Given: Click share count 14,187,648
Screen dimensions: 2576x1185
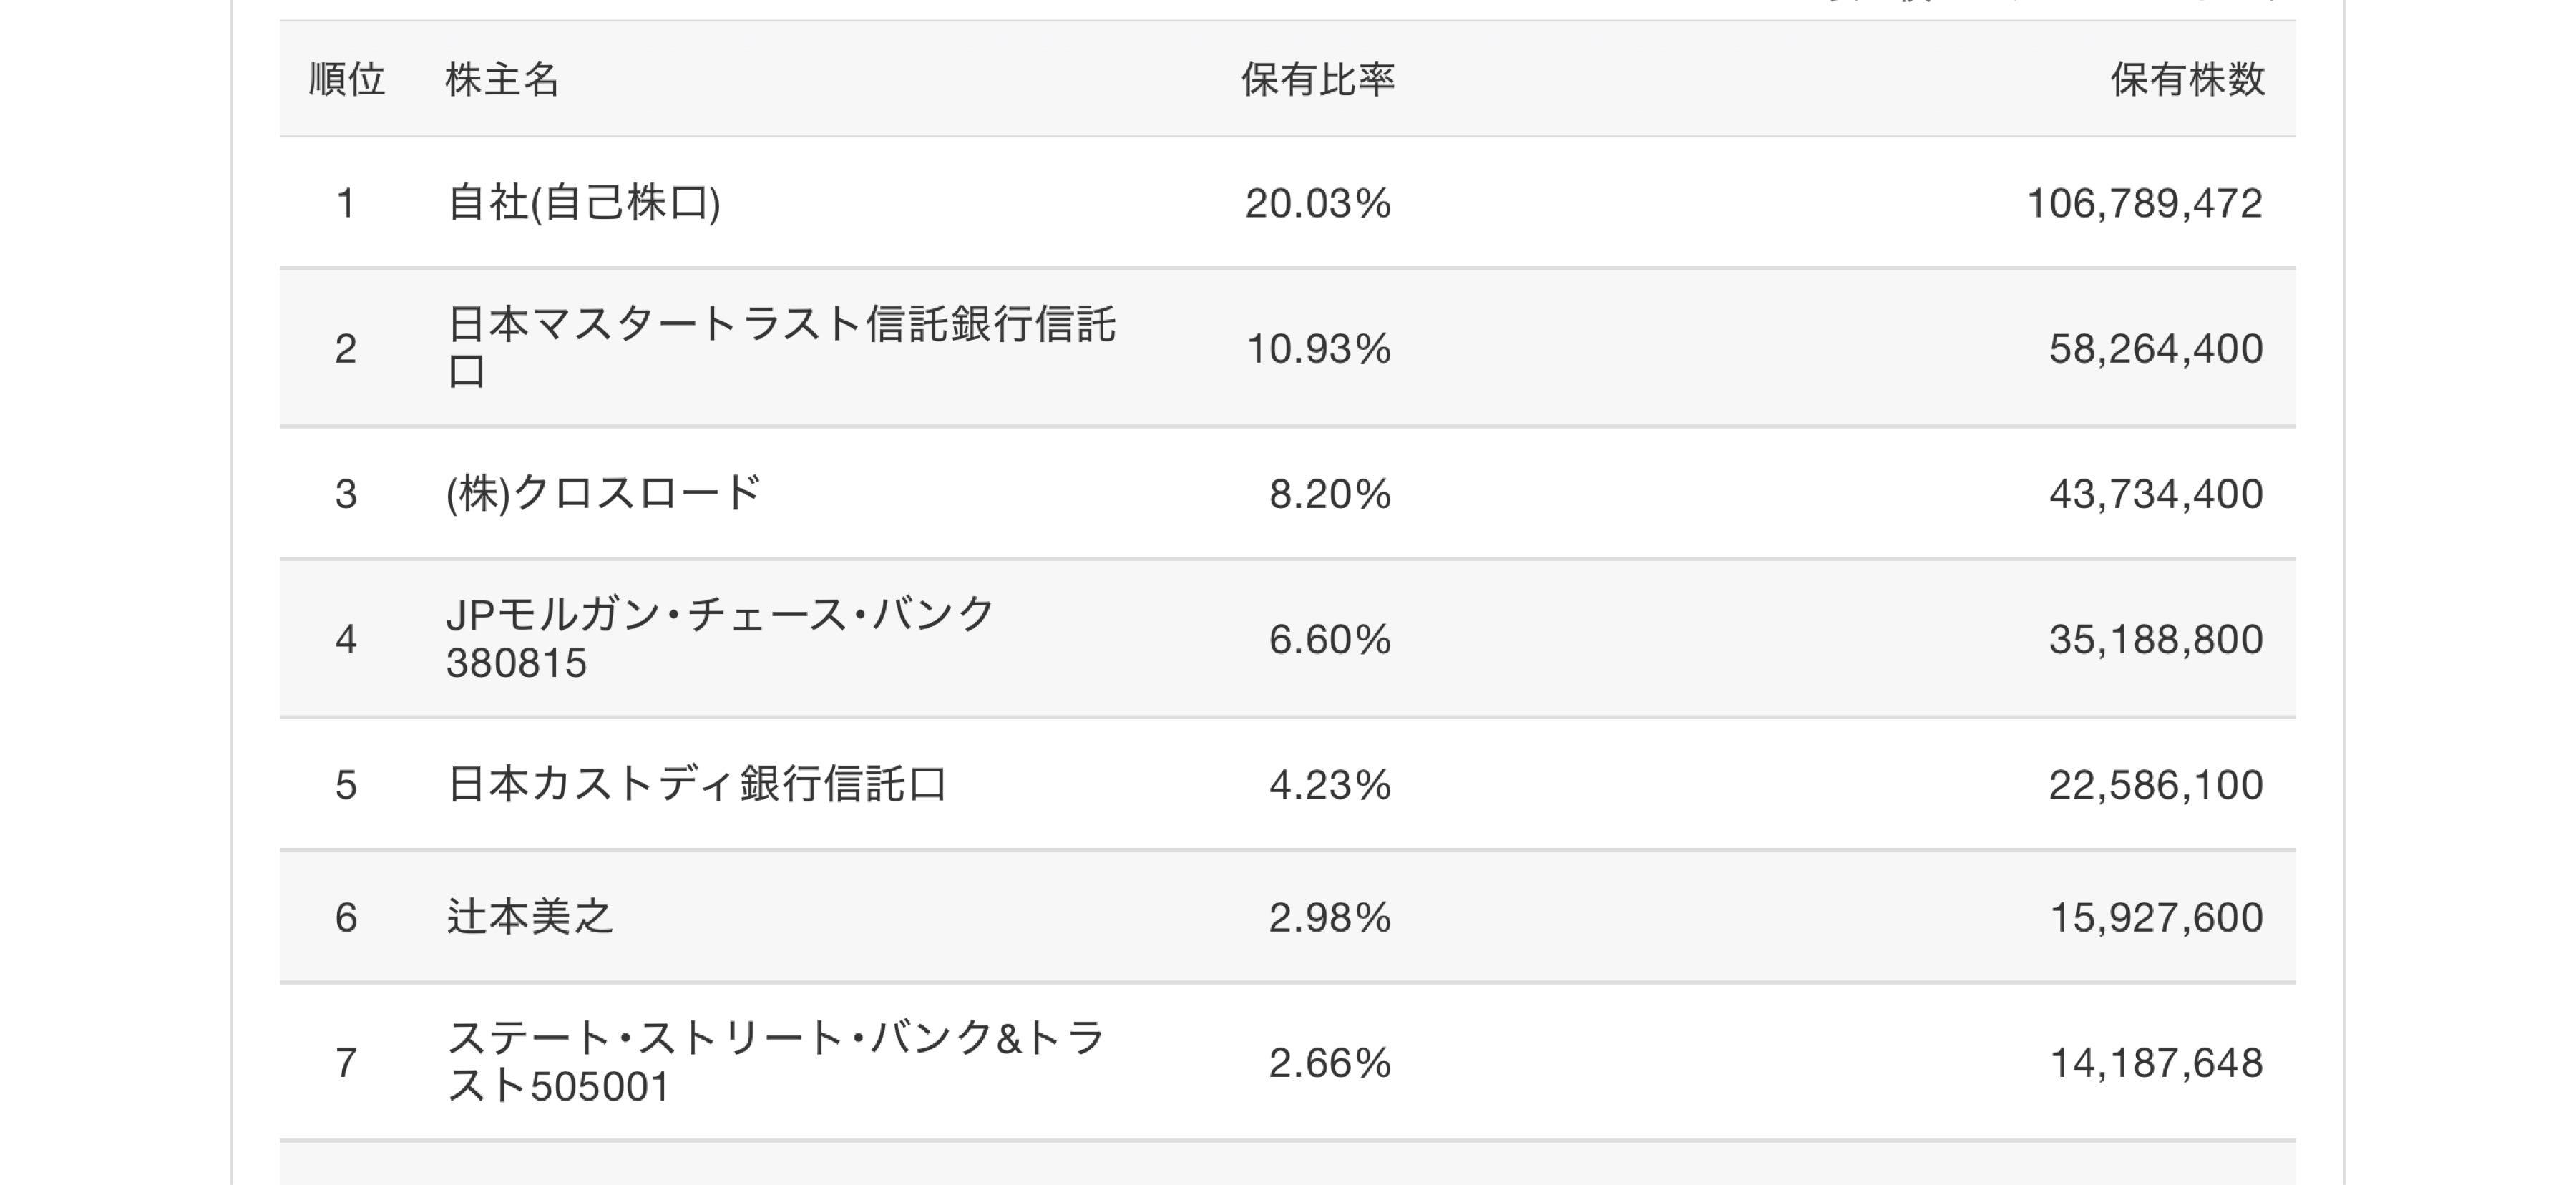Looking at the screenshot, I should point(2155,1062).
